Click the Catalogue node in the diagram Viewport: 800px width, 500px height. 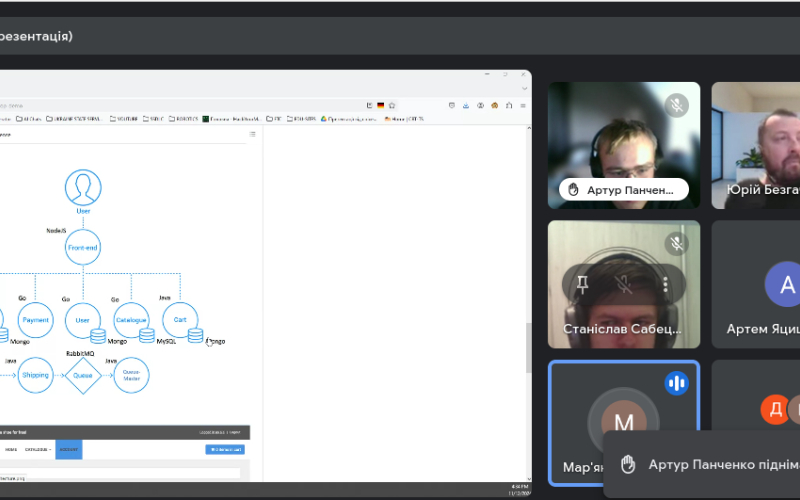click(131, 320)
